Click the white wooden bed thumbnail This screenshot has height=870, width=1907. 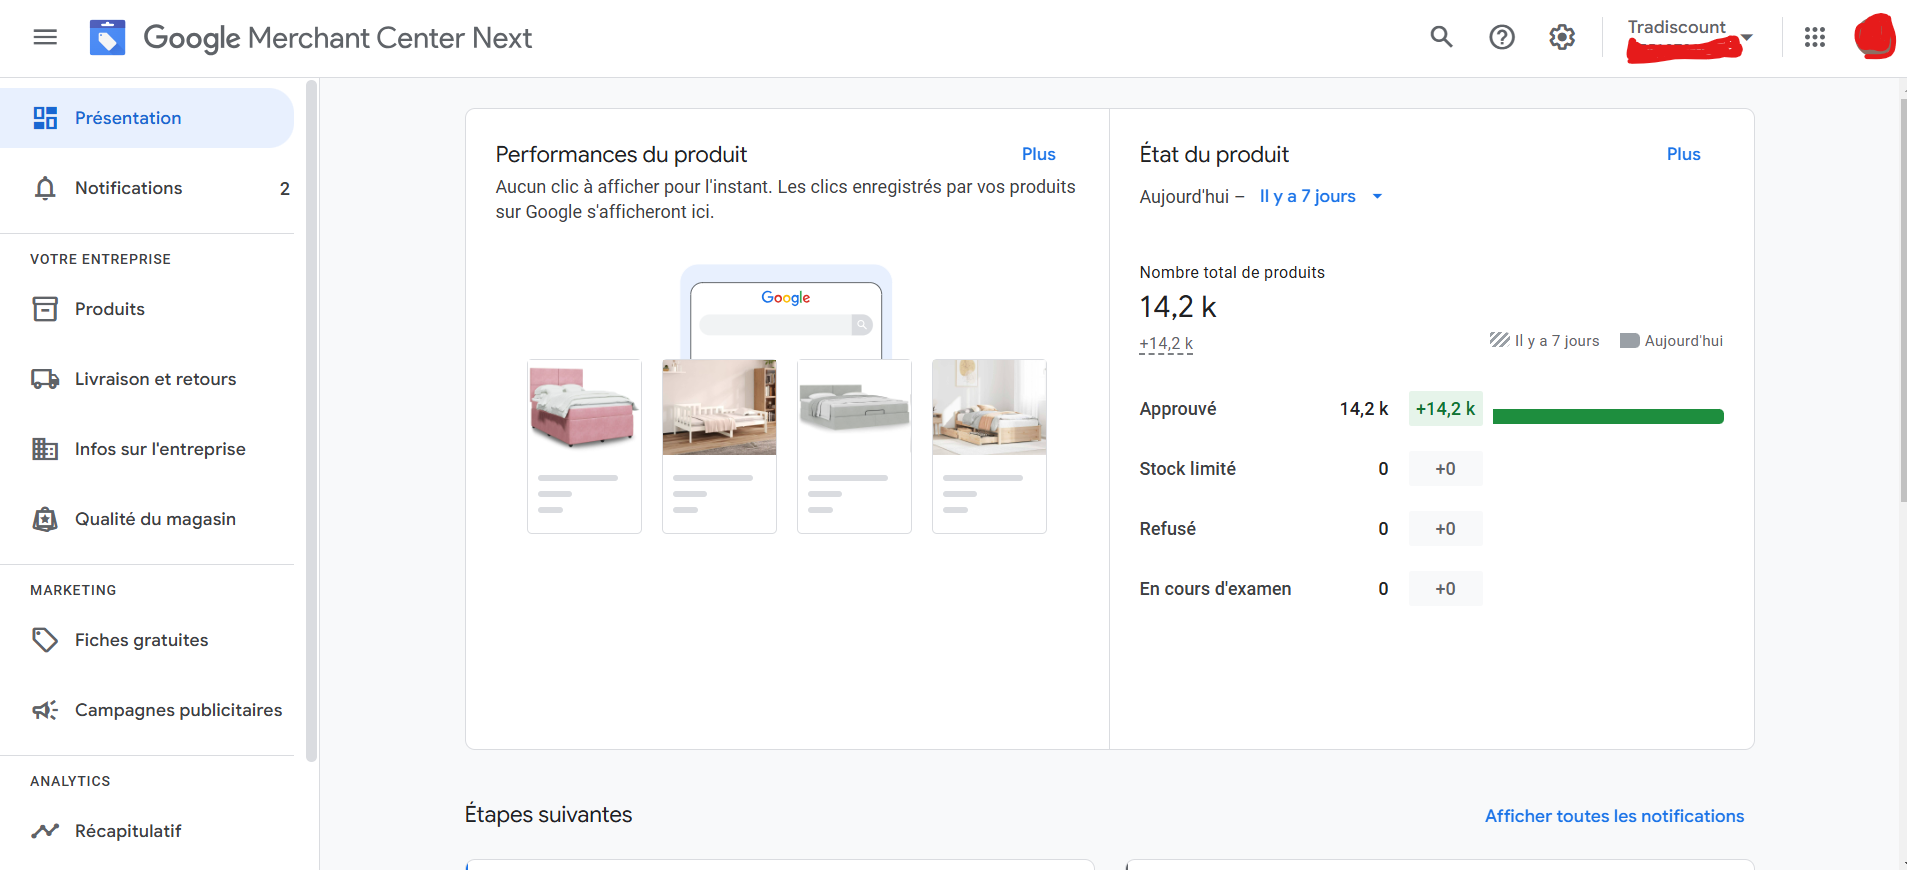click(719, 407)
